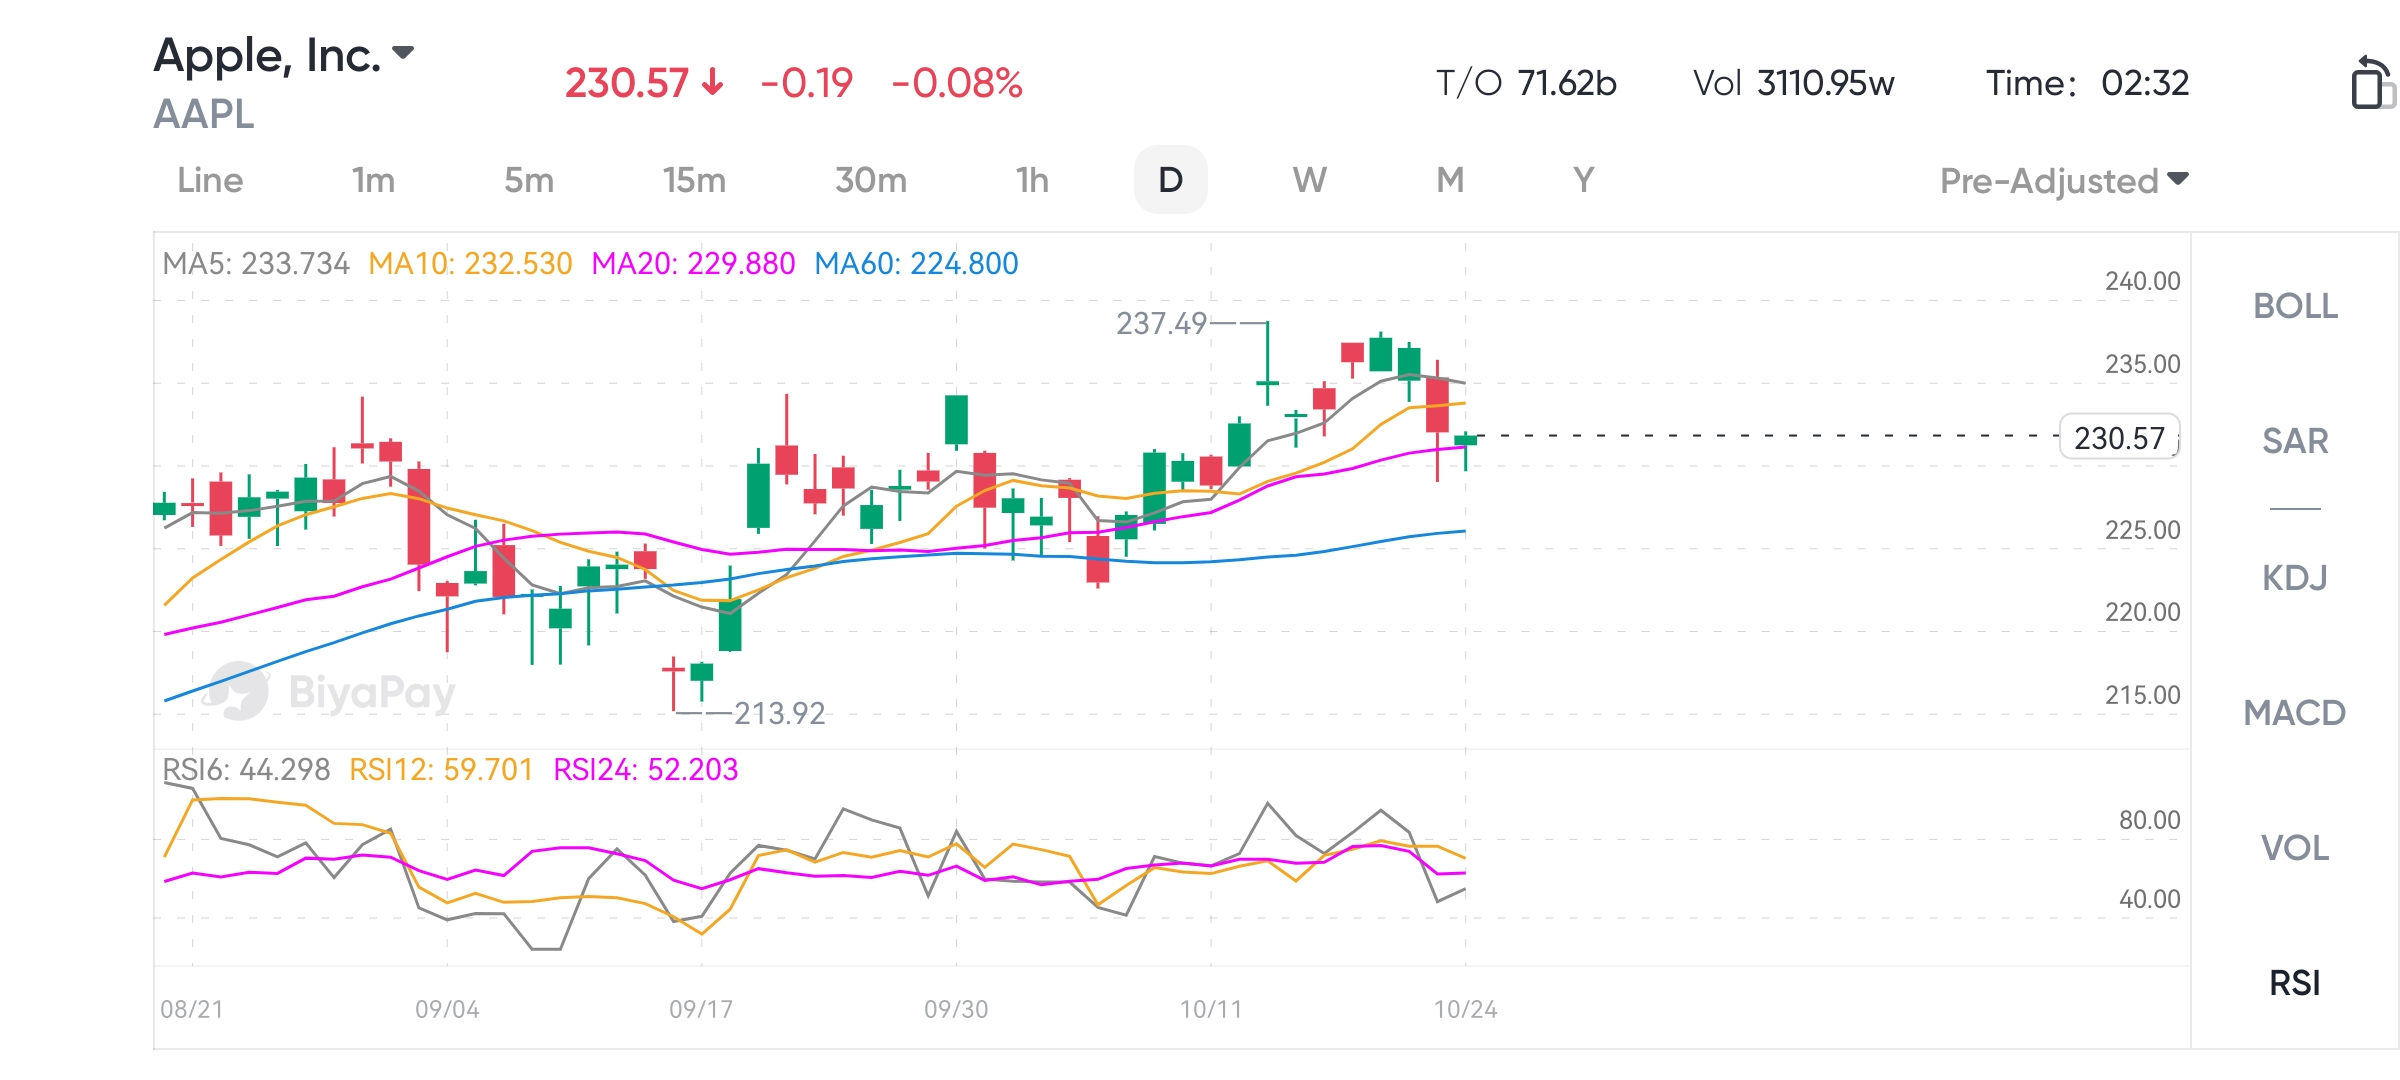Click the 213.92 low price annotation
This screenshot has width=2400, height=1080.
click(x=780, y=714)
